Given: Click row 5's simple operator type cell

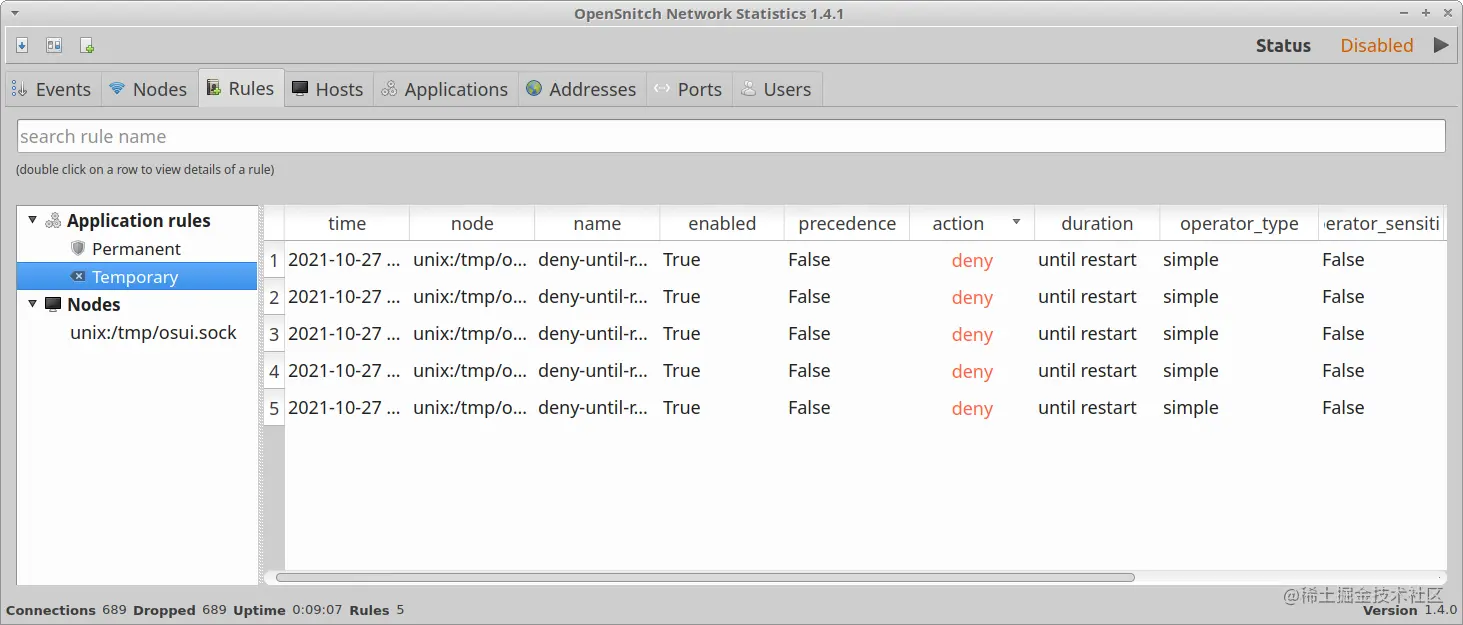Looking at the screenshot, I should pyautogui.click(x=1239, y=408).
